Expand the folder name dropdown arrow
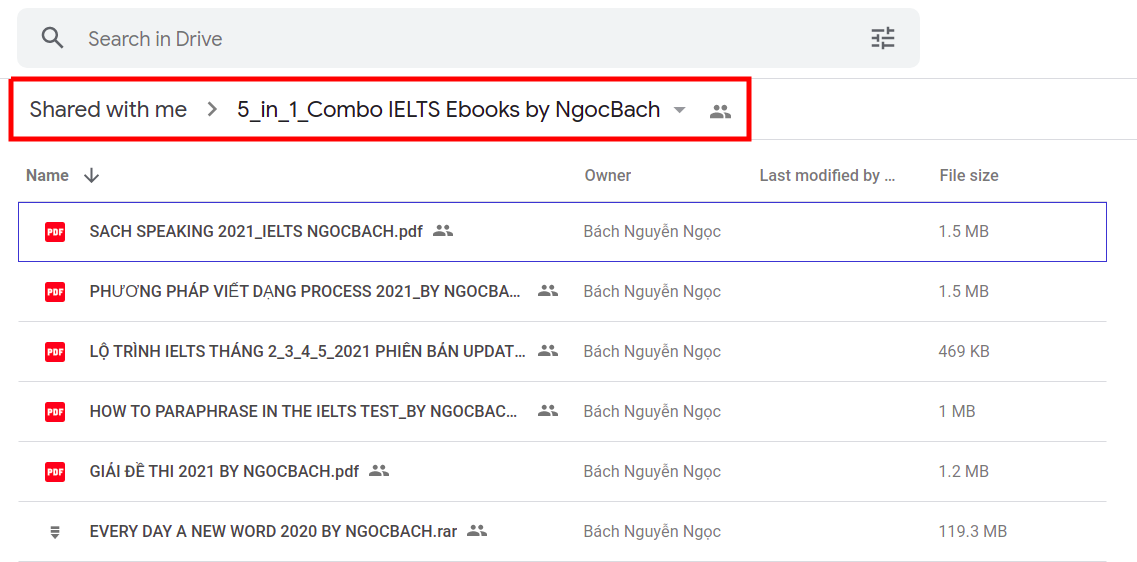 click(679, 110)
